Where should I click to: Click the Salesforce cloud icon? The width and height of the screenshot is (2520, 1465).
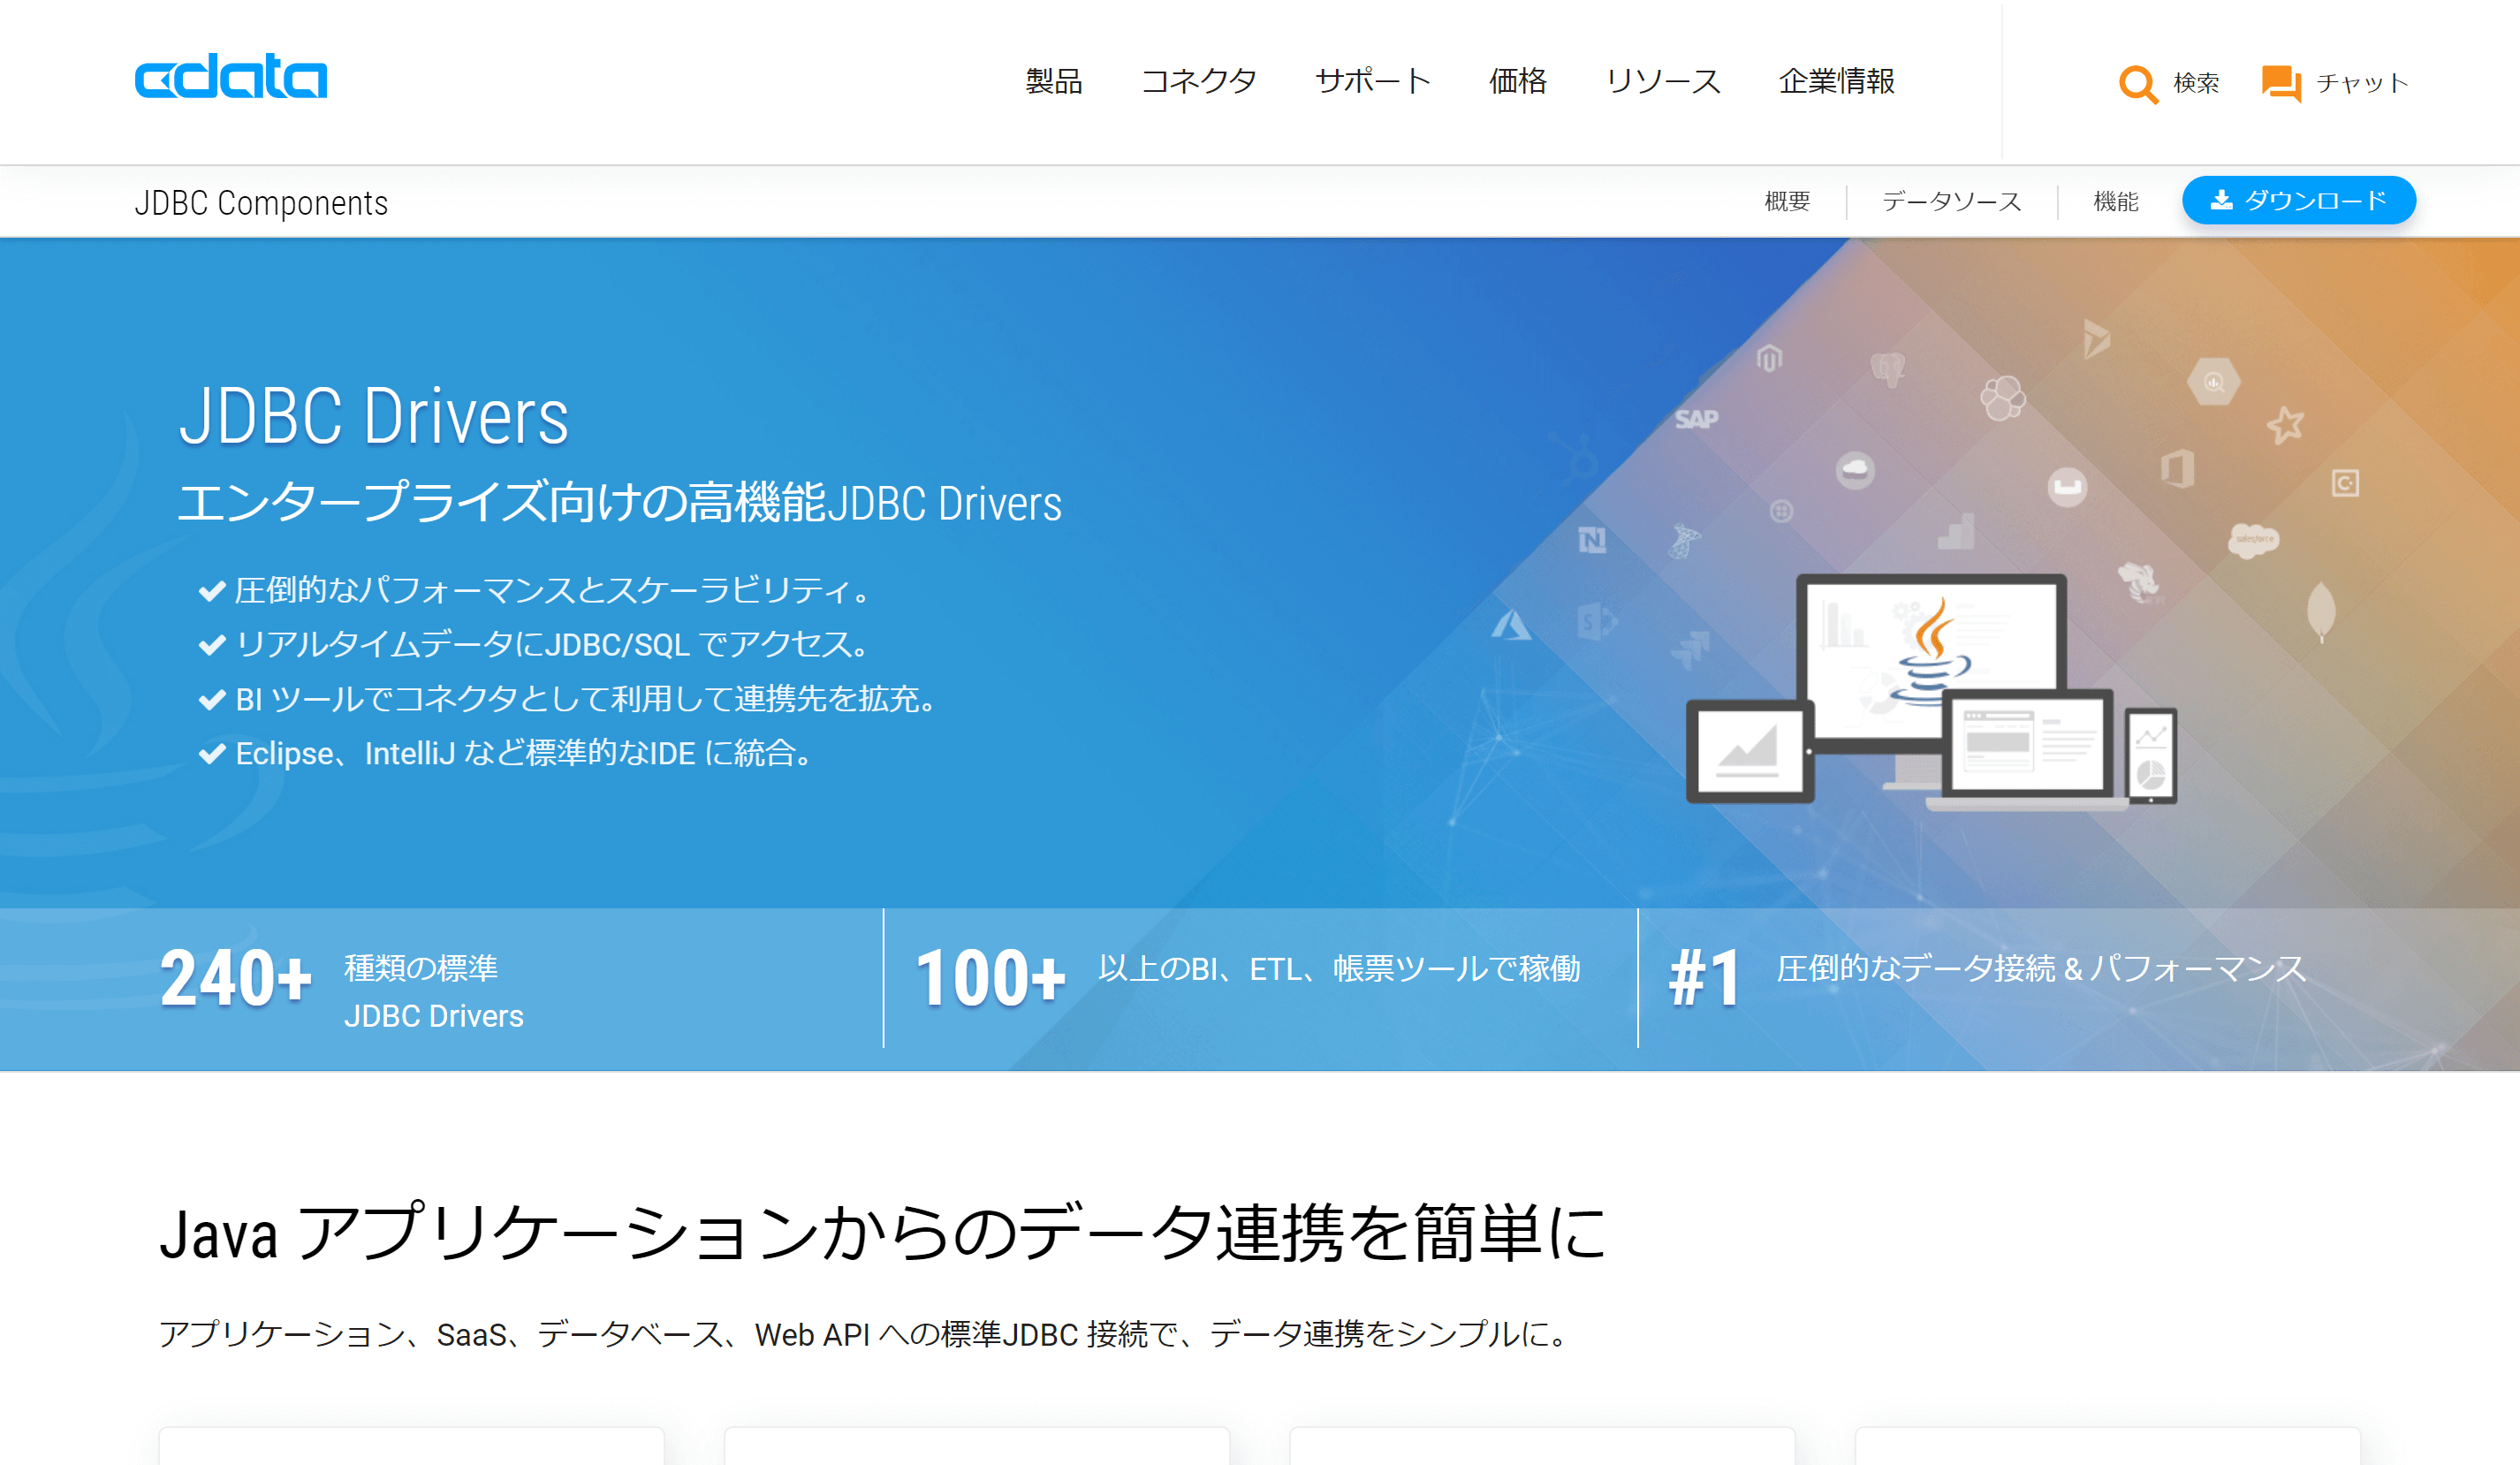coord(2253,539)
